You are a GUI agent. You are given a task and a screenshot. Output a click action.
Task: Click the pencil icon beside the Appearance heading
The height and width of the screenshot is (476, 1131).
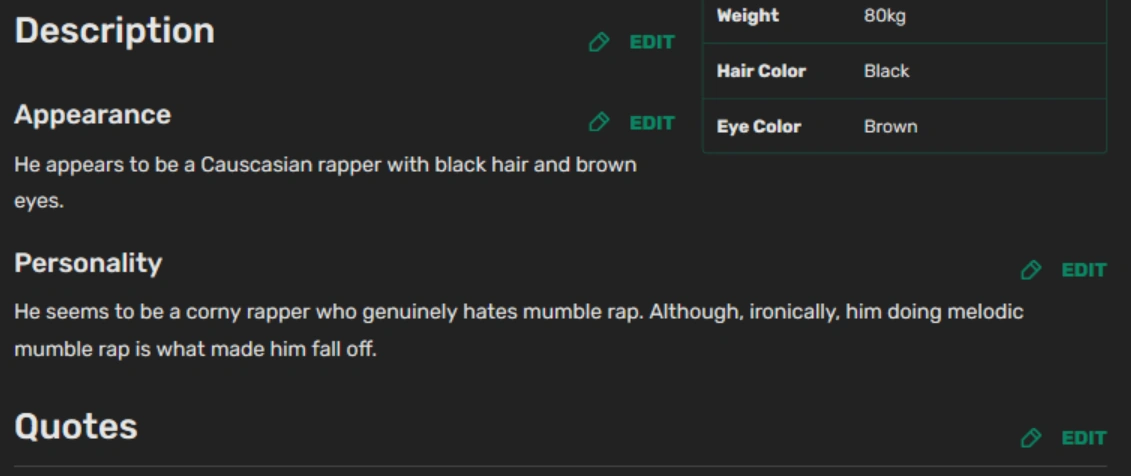[x=599, y=122]
